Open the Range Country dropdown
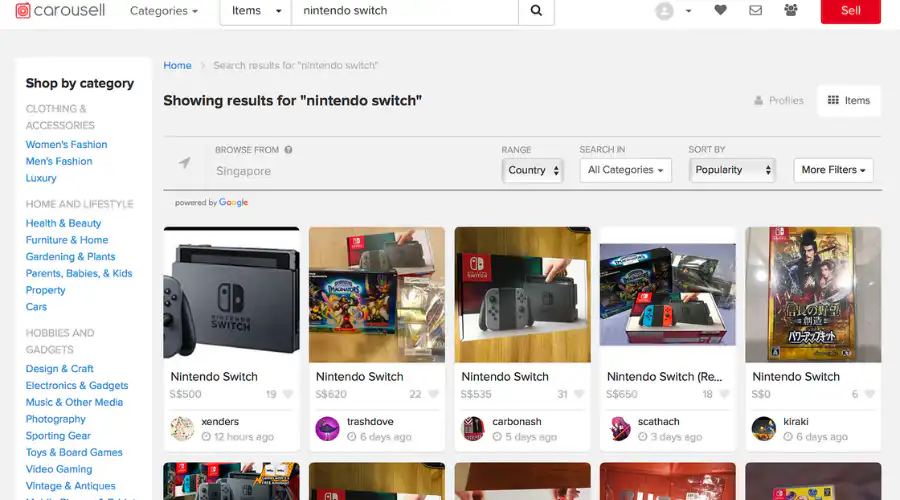 [x=533, y=170]
